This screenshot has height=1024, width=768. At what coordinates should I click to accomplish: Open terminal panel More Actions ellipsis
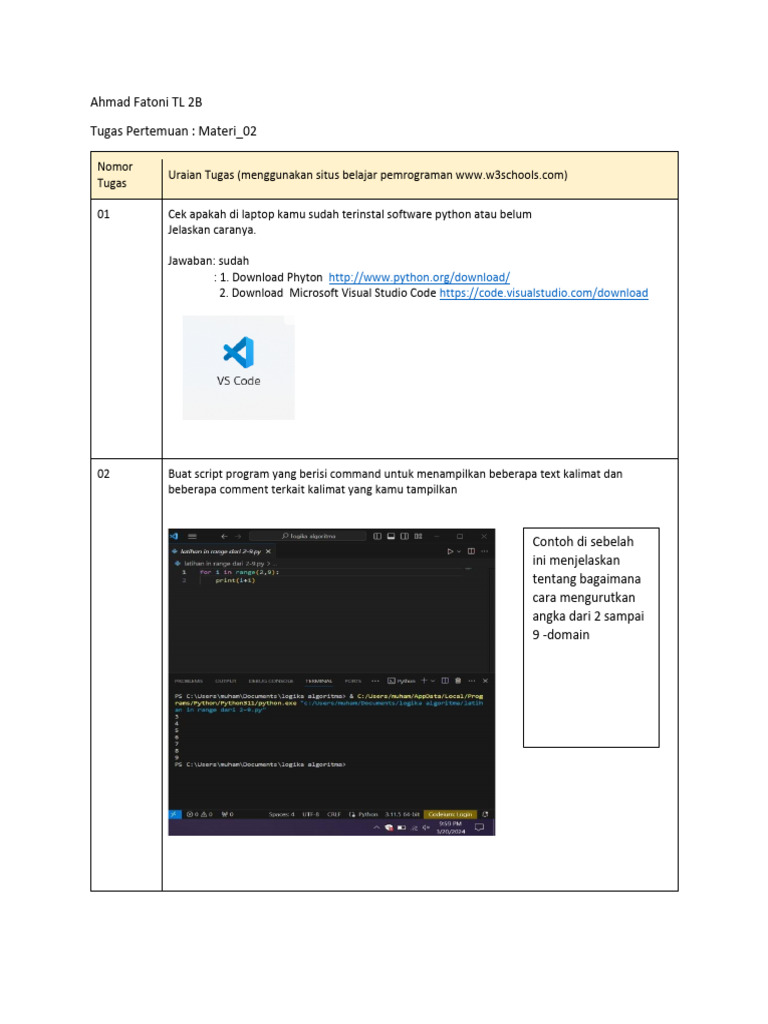[472, 681]
